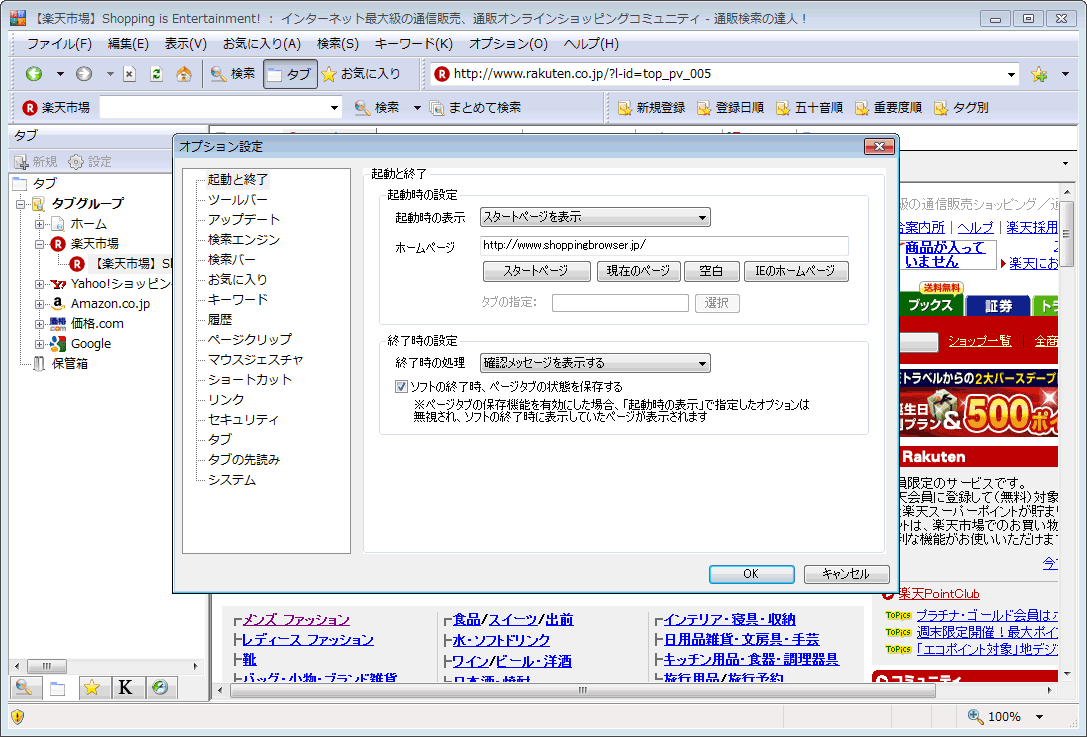1087x737 pixels.
Task: Open 終了時の処理 dropdown
Action: (595, 363)
